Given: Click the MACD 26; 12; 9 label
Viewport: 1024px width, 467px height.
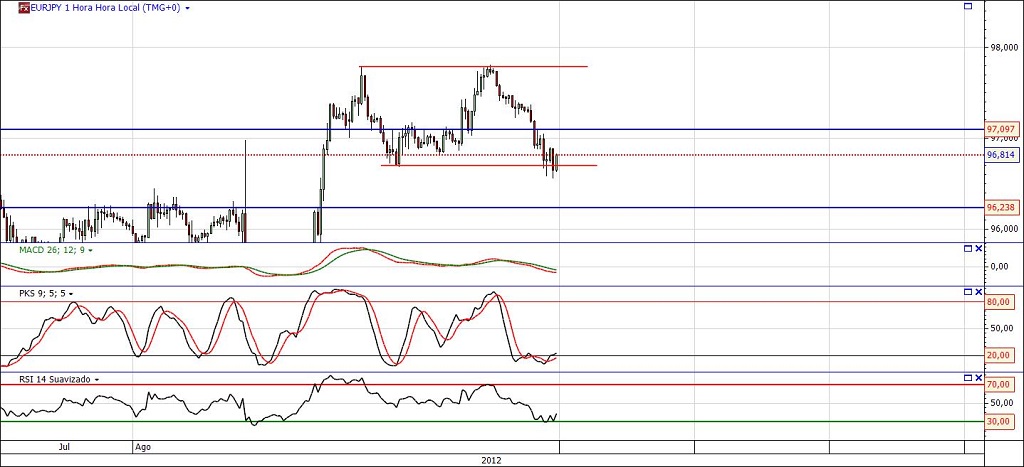Looking at the screenshot, I should point(52,250).
